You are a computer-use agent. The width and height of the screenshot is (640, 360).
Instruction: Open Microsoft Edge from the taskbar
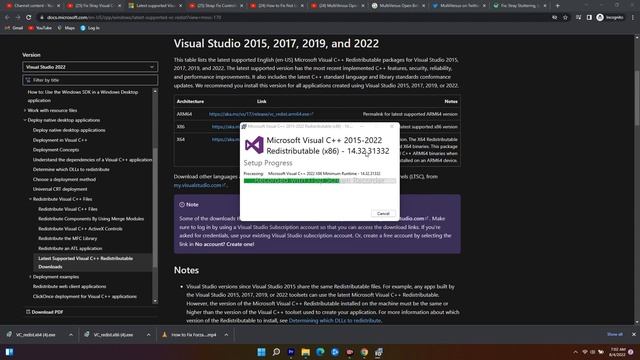pyautogui.click(x=320, y=352)
